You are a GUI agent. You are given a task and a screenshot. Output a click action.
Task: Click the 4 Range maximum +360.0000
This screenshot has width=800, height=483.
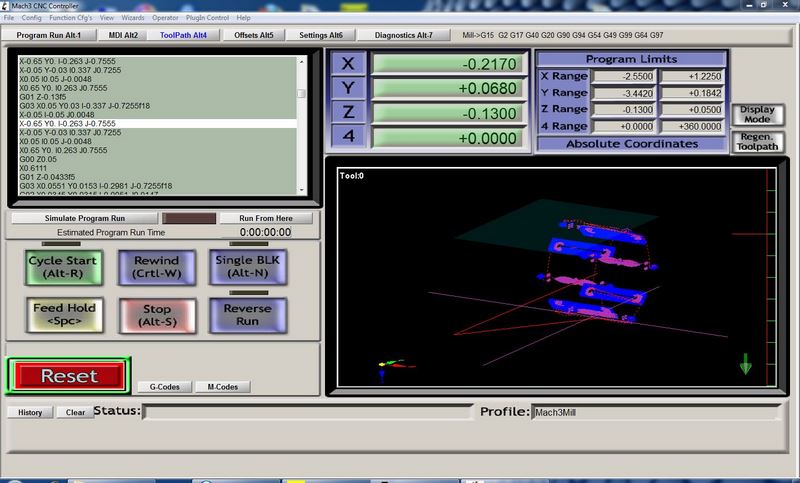pyautogui.click(x=692, y=126)
